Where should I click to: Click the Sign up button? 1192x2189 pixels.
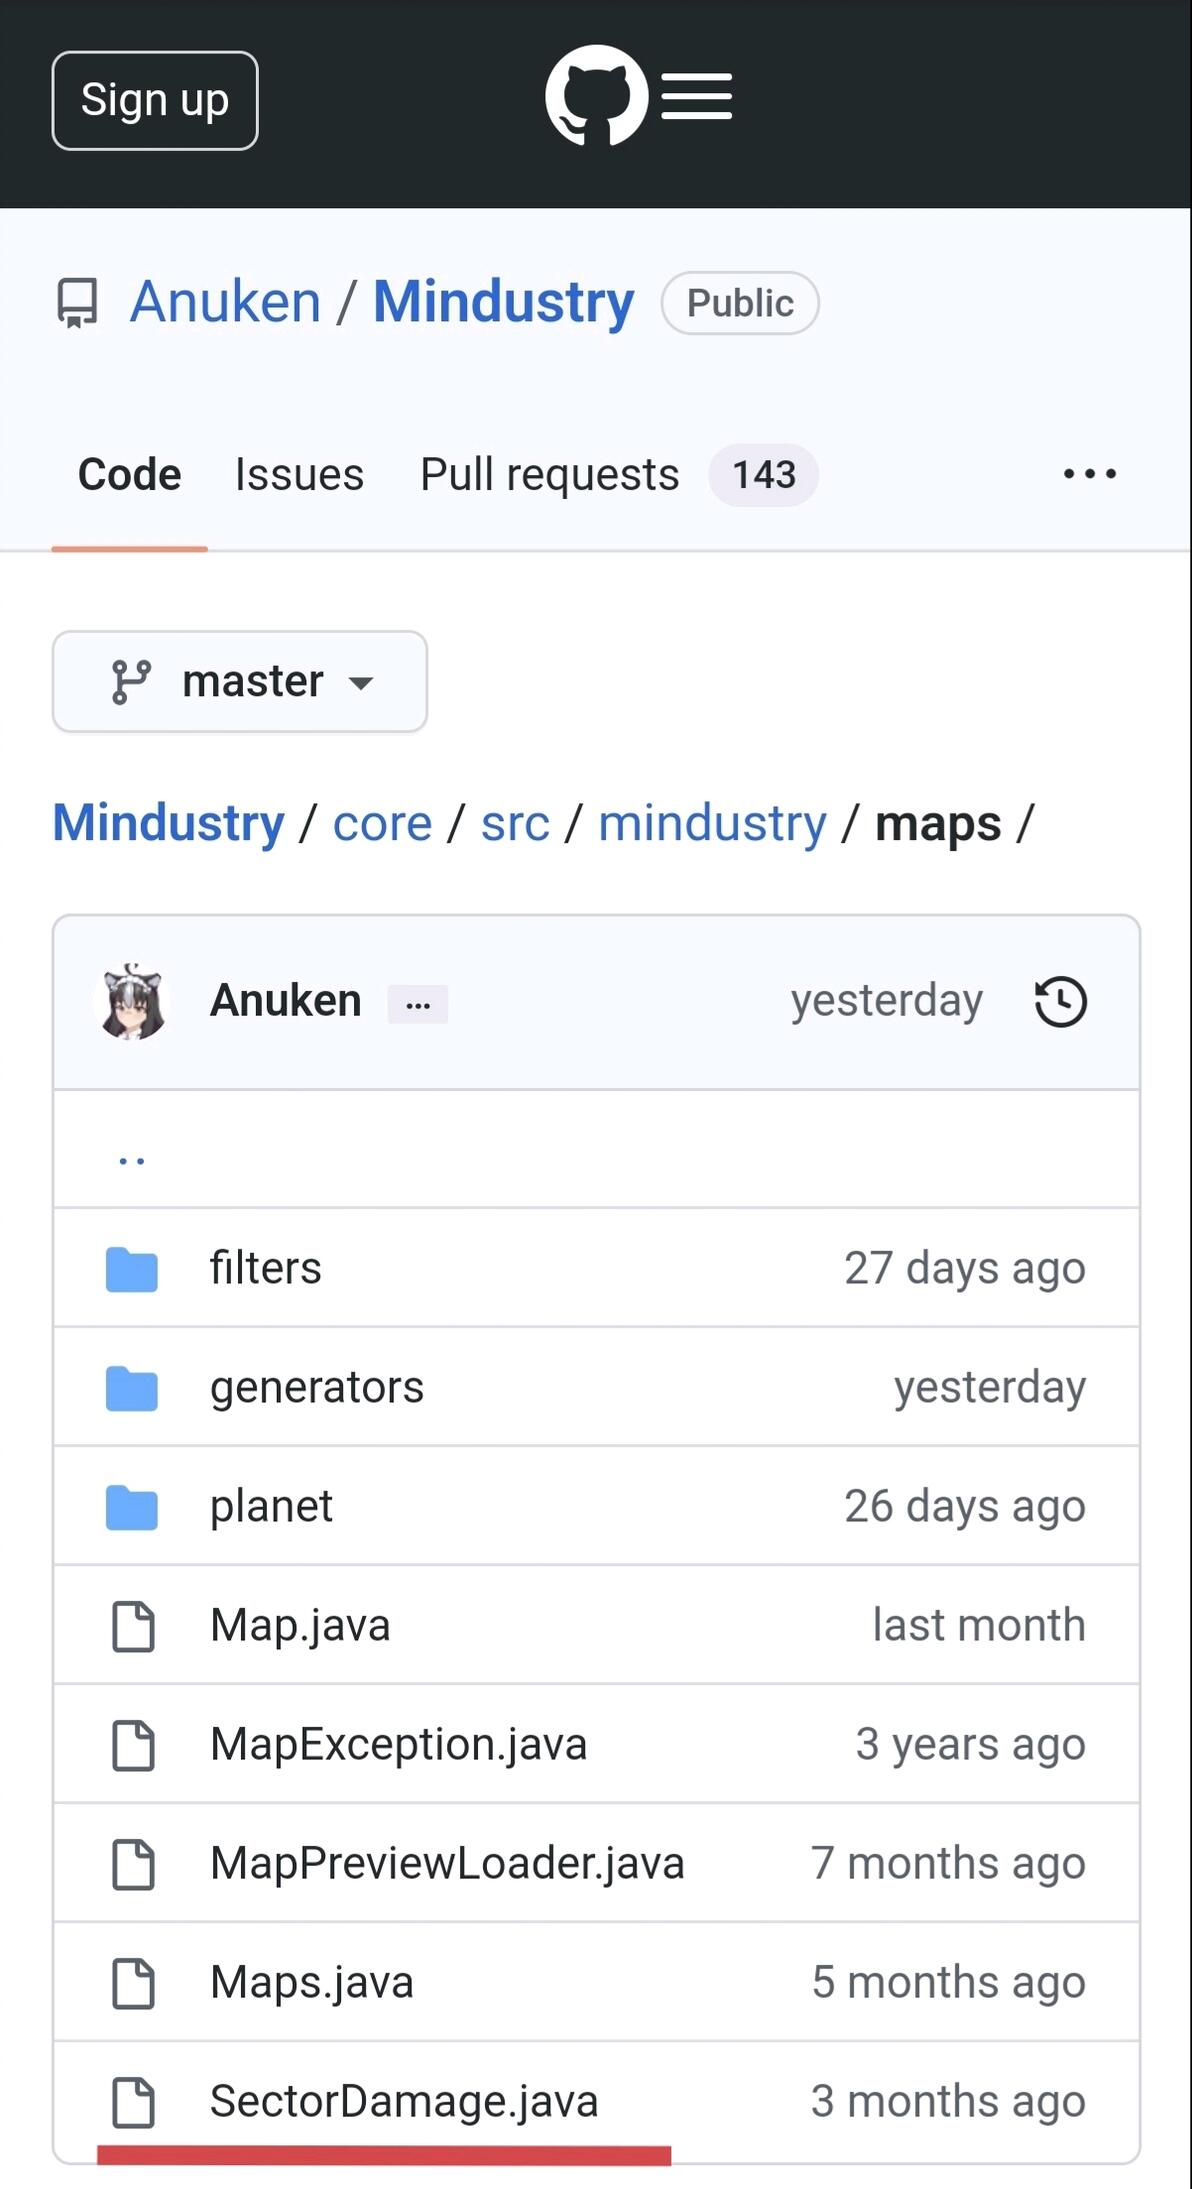155,100
